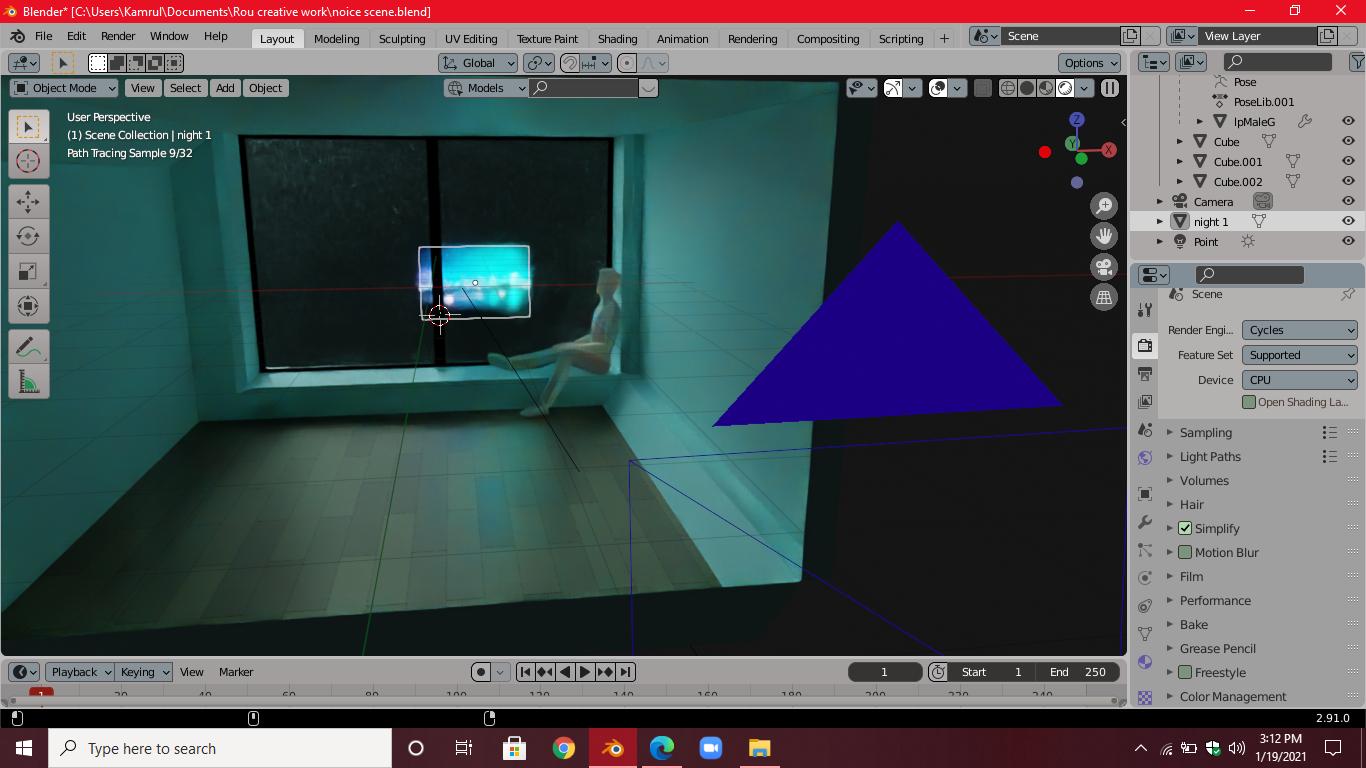Expand Cube.002 in the outliner

(1180, 182)
